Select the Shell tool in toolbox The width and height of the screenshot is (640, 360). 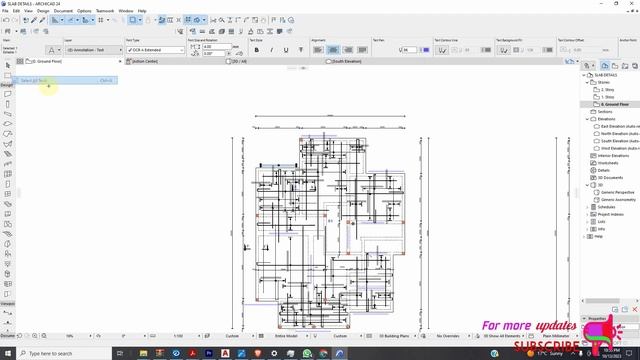pyautogui.click(x=7, y=144)
